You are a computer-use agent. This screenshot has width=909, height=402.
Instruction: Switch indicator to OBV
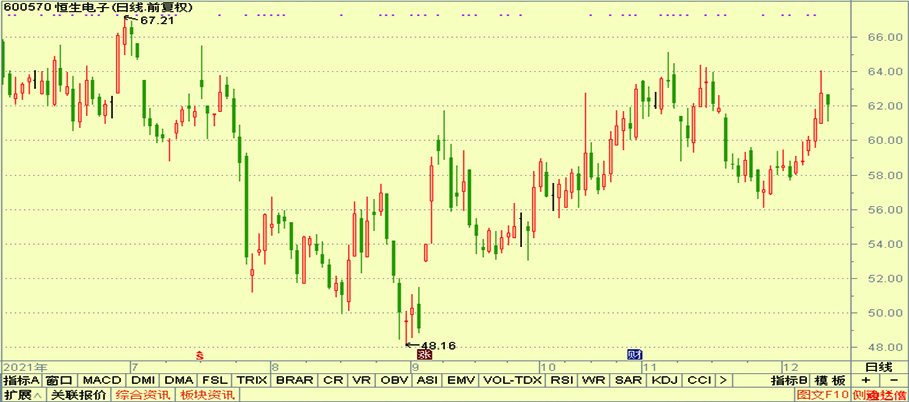394,381
